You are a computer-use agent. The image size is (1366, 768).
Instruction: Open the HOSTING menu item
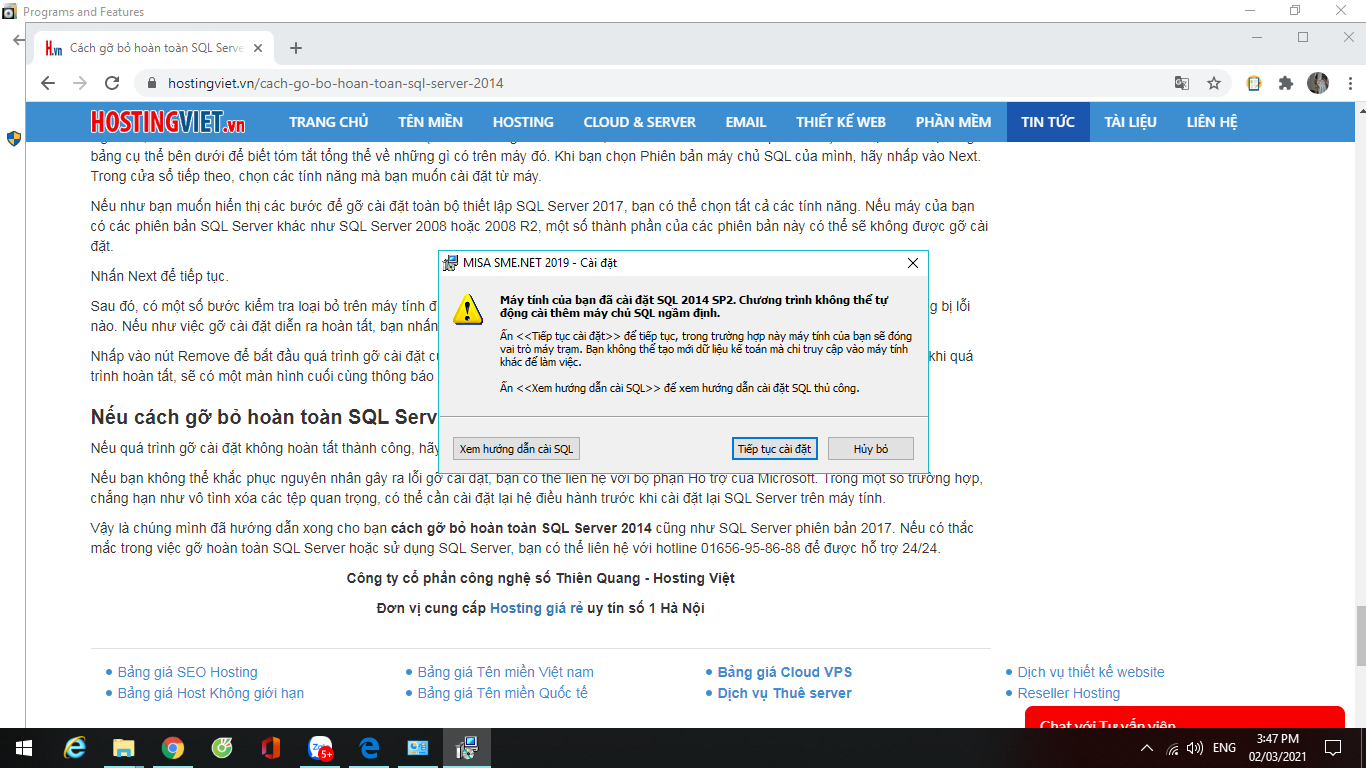[523, 122]
